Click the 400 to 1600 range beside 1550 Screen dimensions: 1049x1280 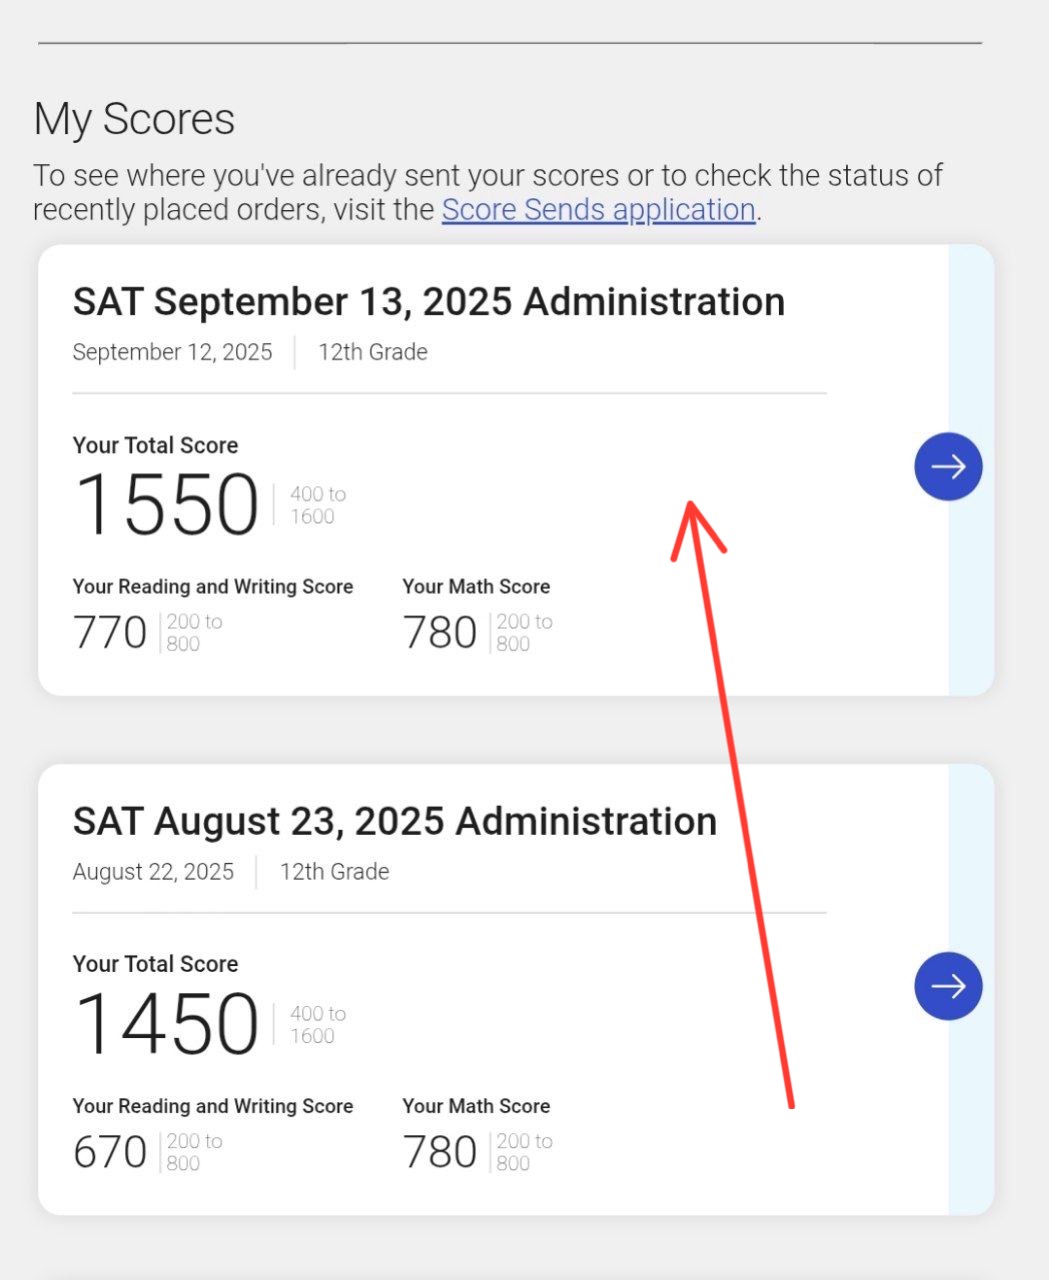pyautogui.click(x=317, y=505)
